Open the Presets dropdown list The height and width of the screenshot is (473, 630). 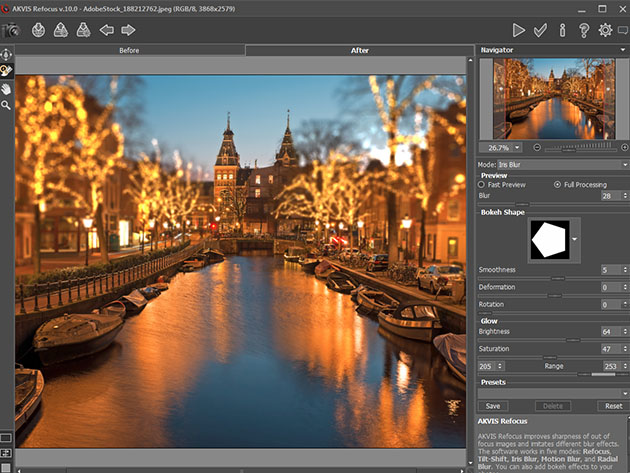tap(553, 393)
